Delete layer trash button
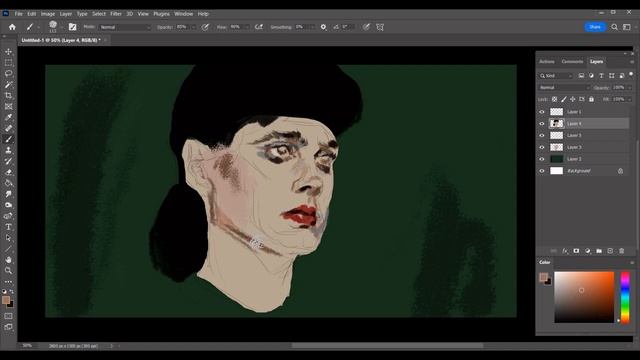The width and height of the screenshot is (640, 360). (621, 251)
